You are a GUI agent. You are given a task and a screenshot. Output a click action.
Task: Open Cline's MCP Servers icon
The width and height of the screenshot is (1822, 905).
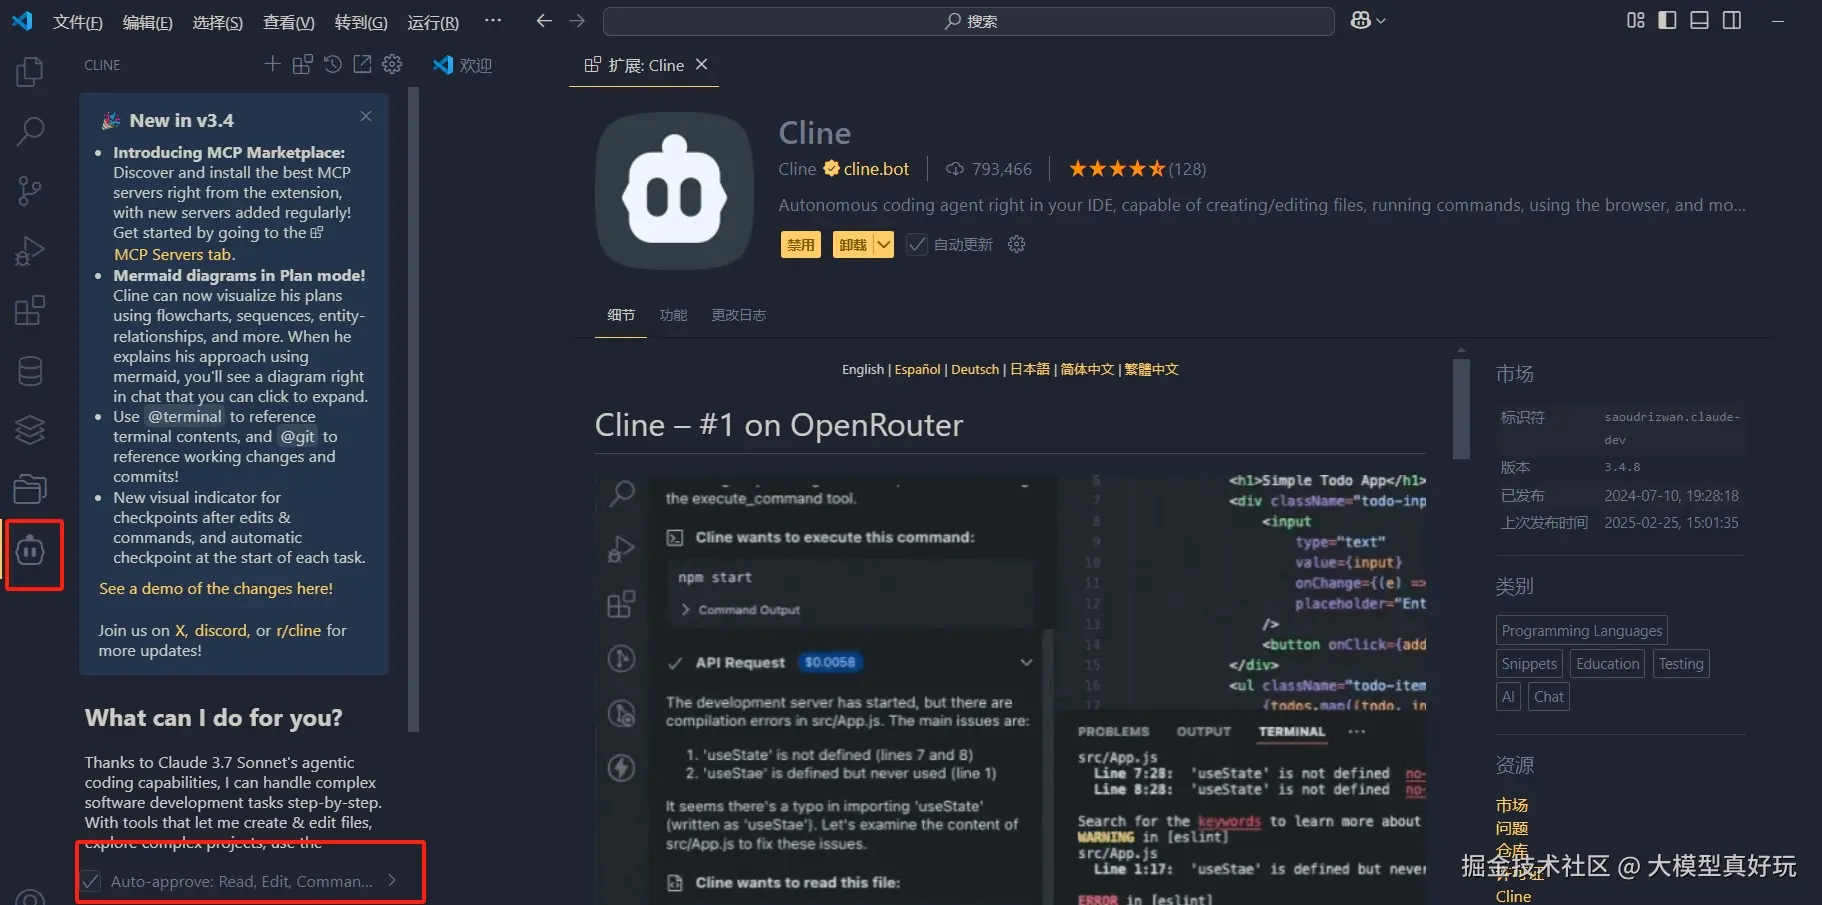pos(302,63)
